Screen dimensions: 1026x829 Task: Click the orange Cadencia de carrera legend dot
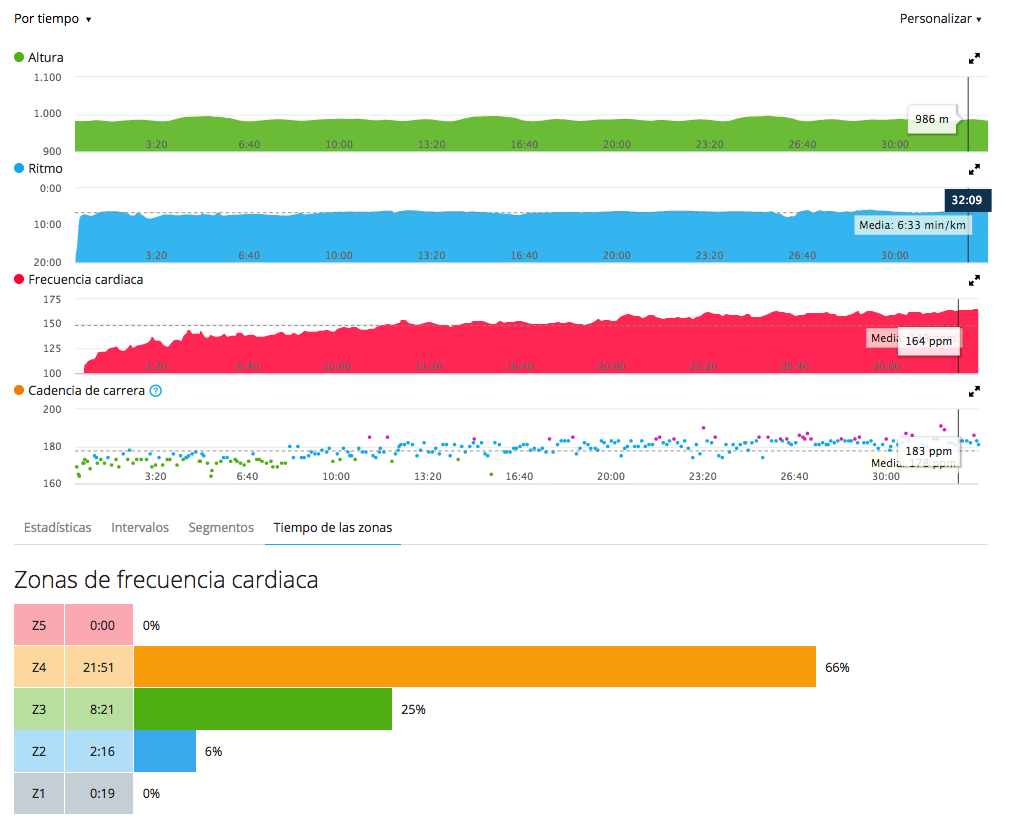(x=19, y=390)
